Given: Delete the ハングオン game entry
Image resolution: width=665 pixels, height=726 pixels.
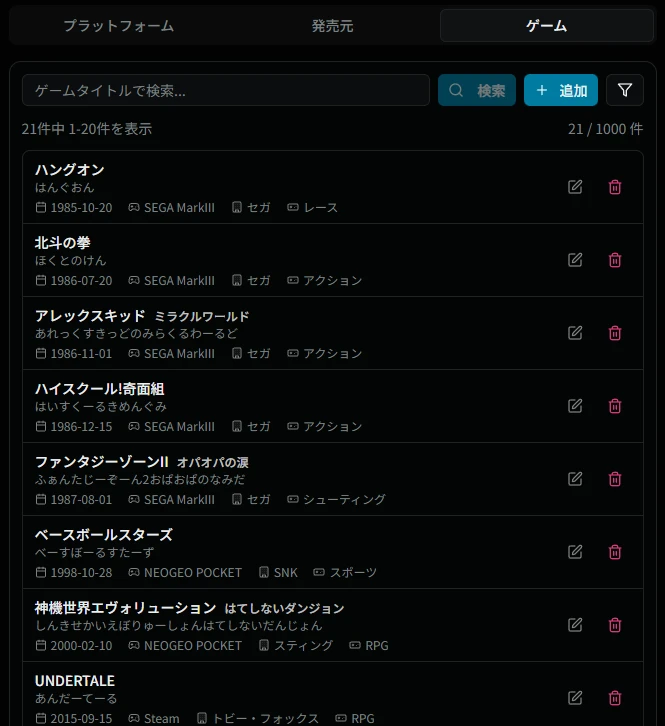Looking at the screenshot, I should pyautogui.click(x=615, y=187).
